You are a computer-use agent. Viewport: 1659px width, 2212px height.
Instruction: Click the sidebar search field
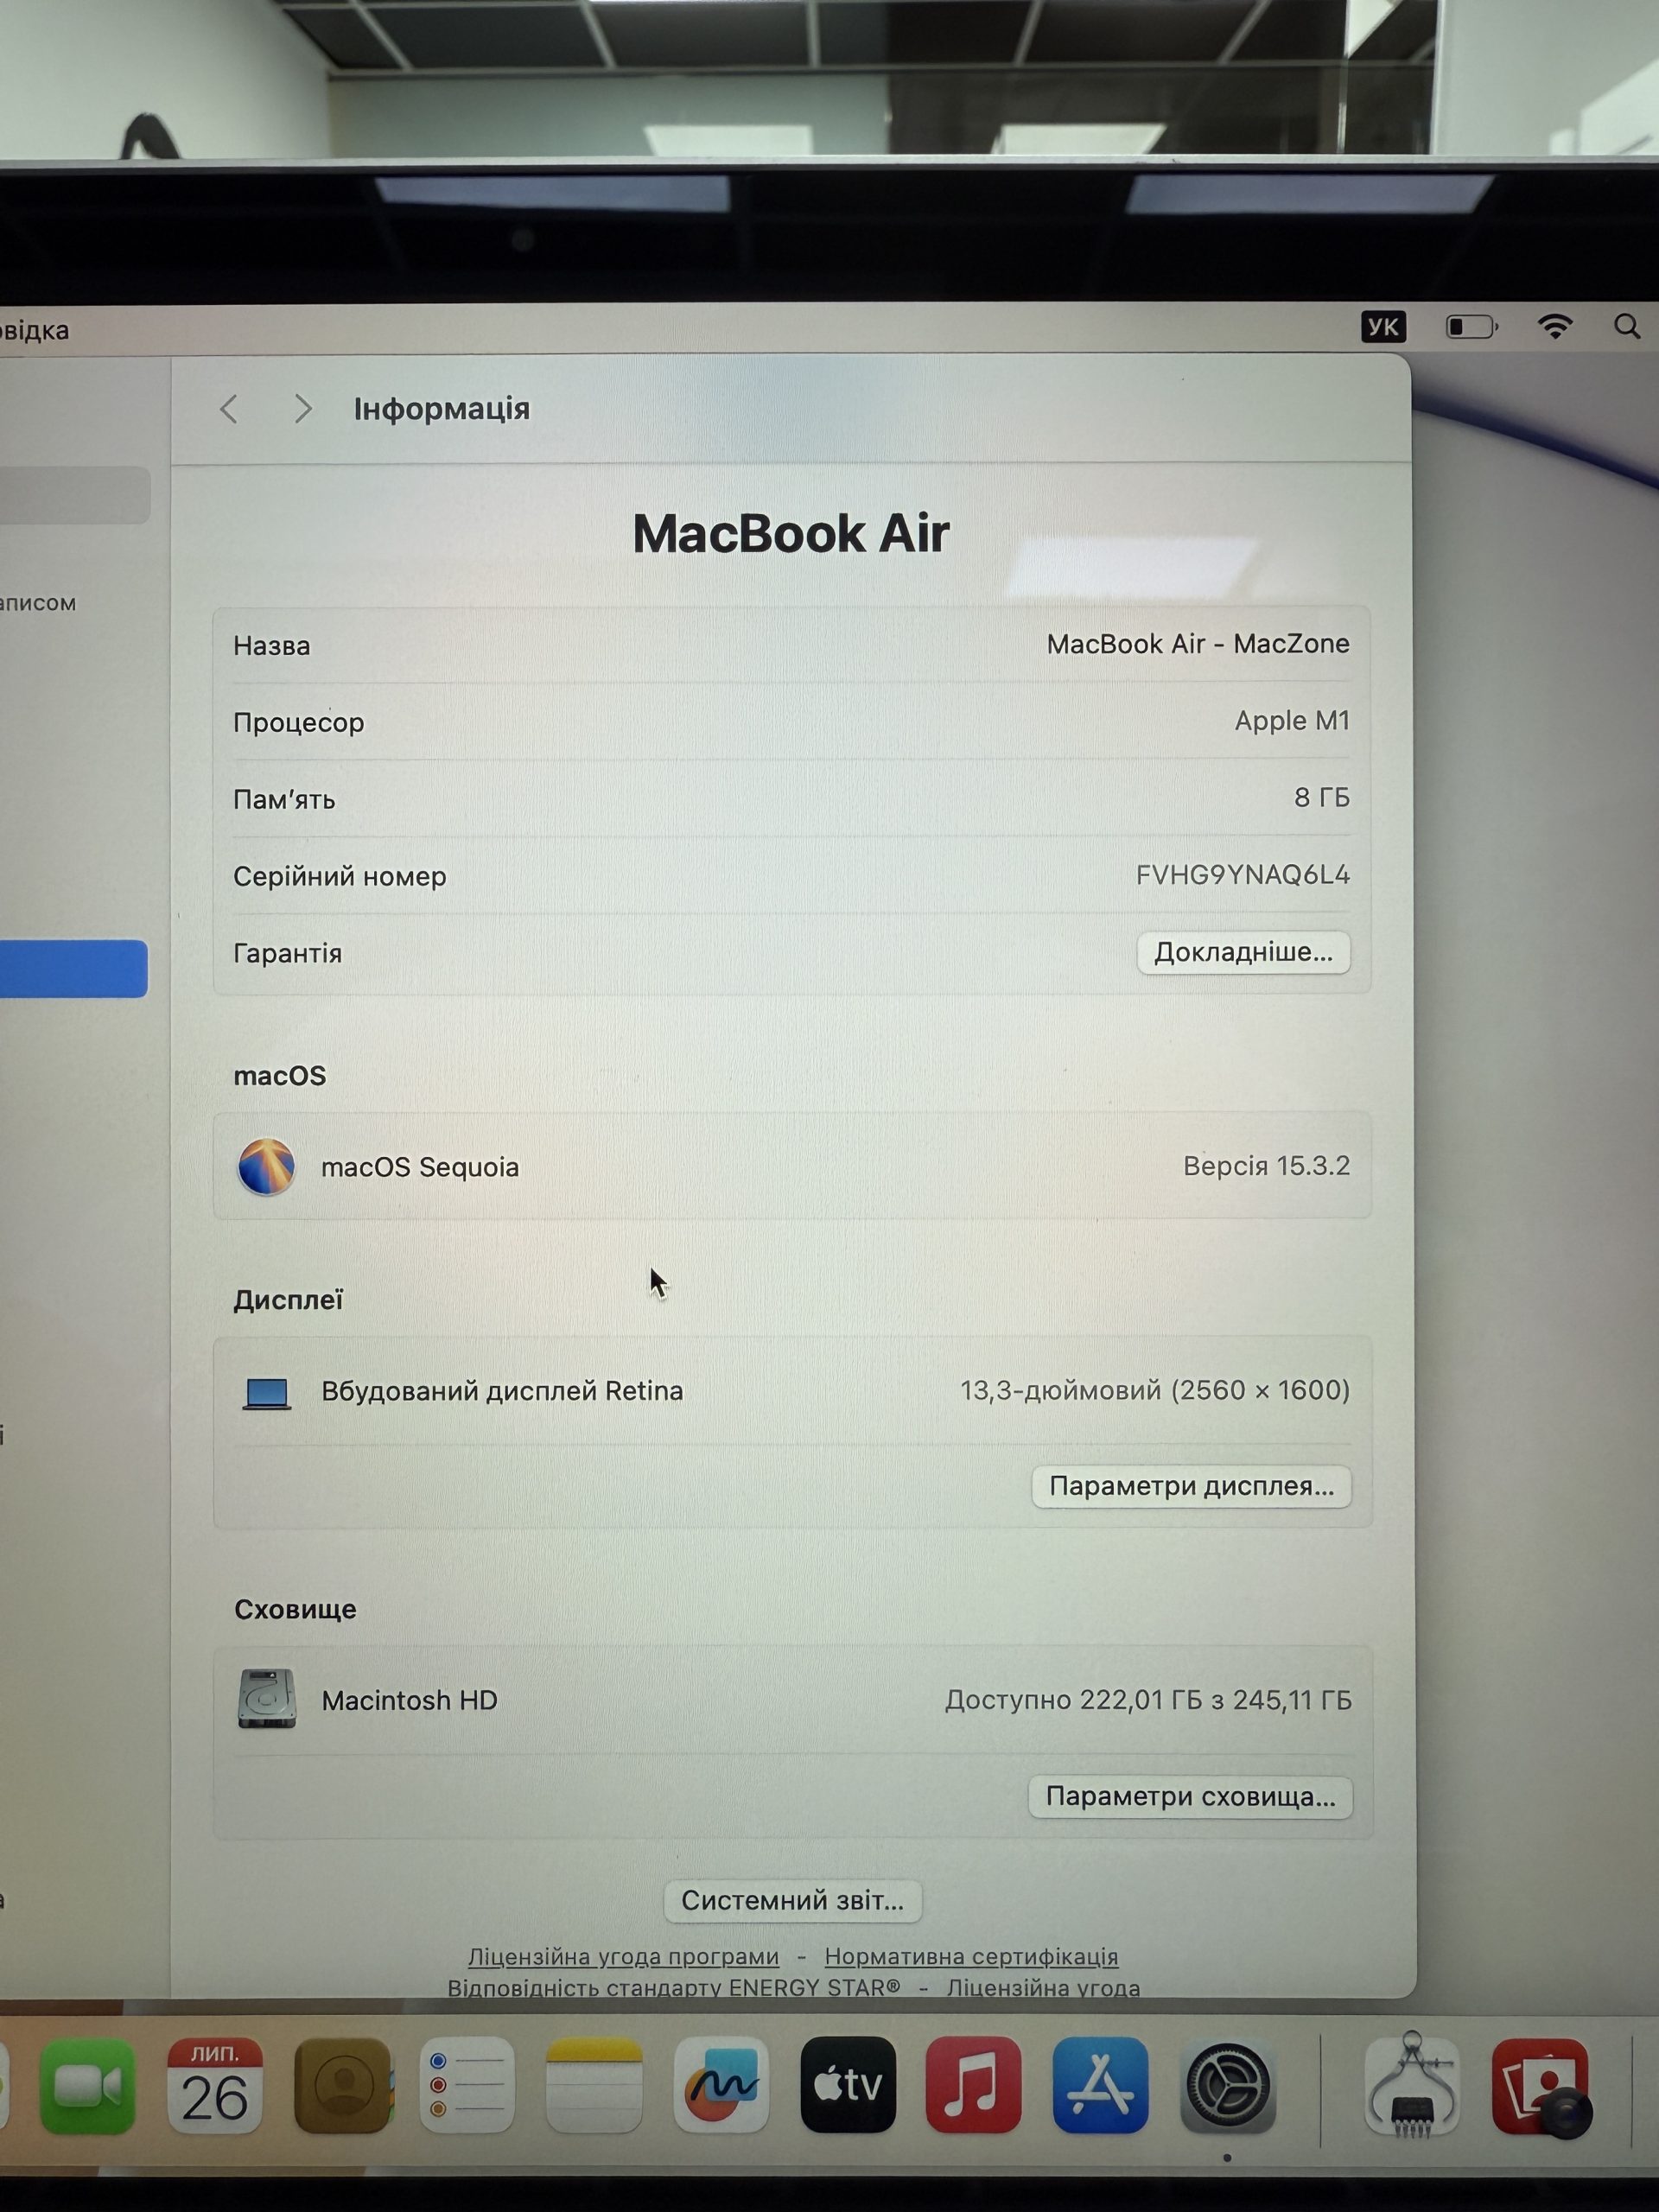coord(75,494)
